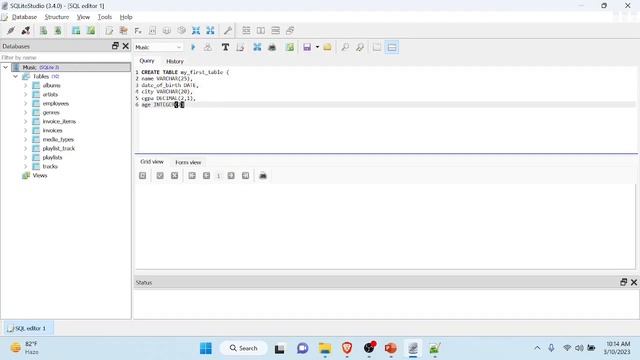Select the playlists table
Screen dimensions: 640x360
coord(52,158)
